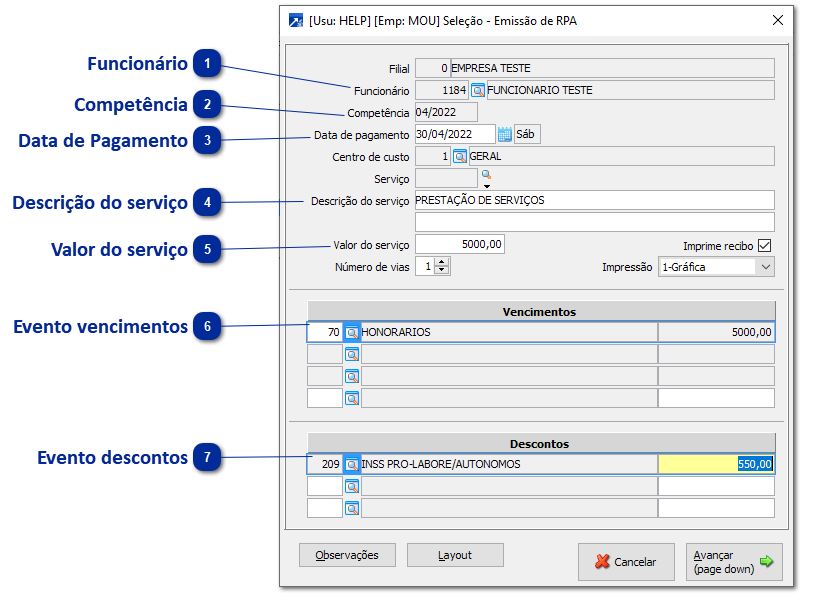Open the Centro de custo lookup icon
Viewport: 817px width, 603px height.
(460, 156)
